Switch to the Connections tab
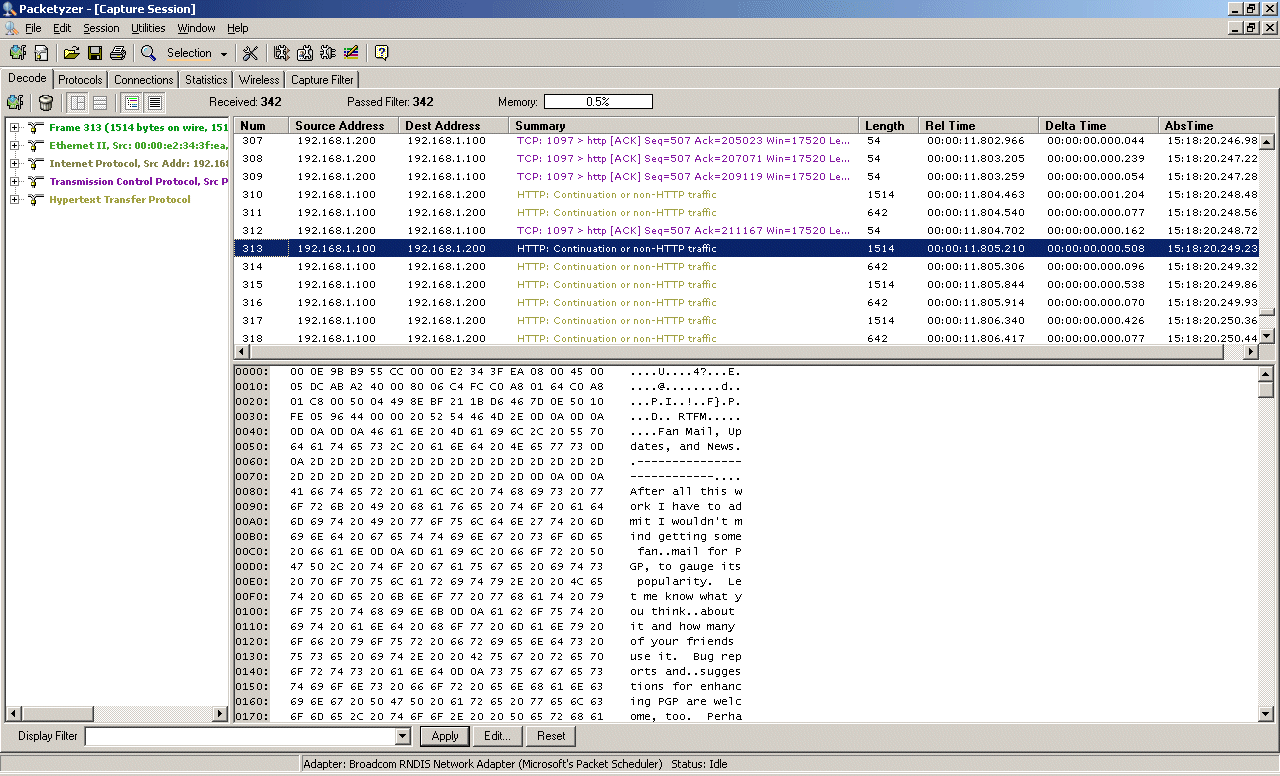Viewport: 1280px width, 776px height. click(143, 80)
